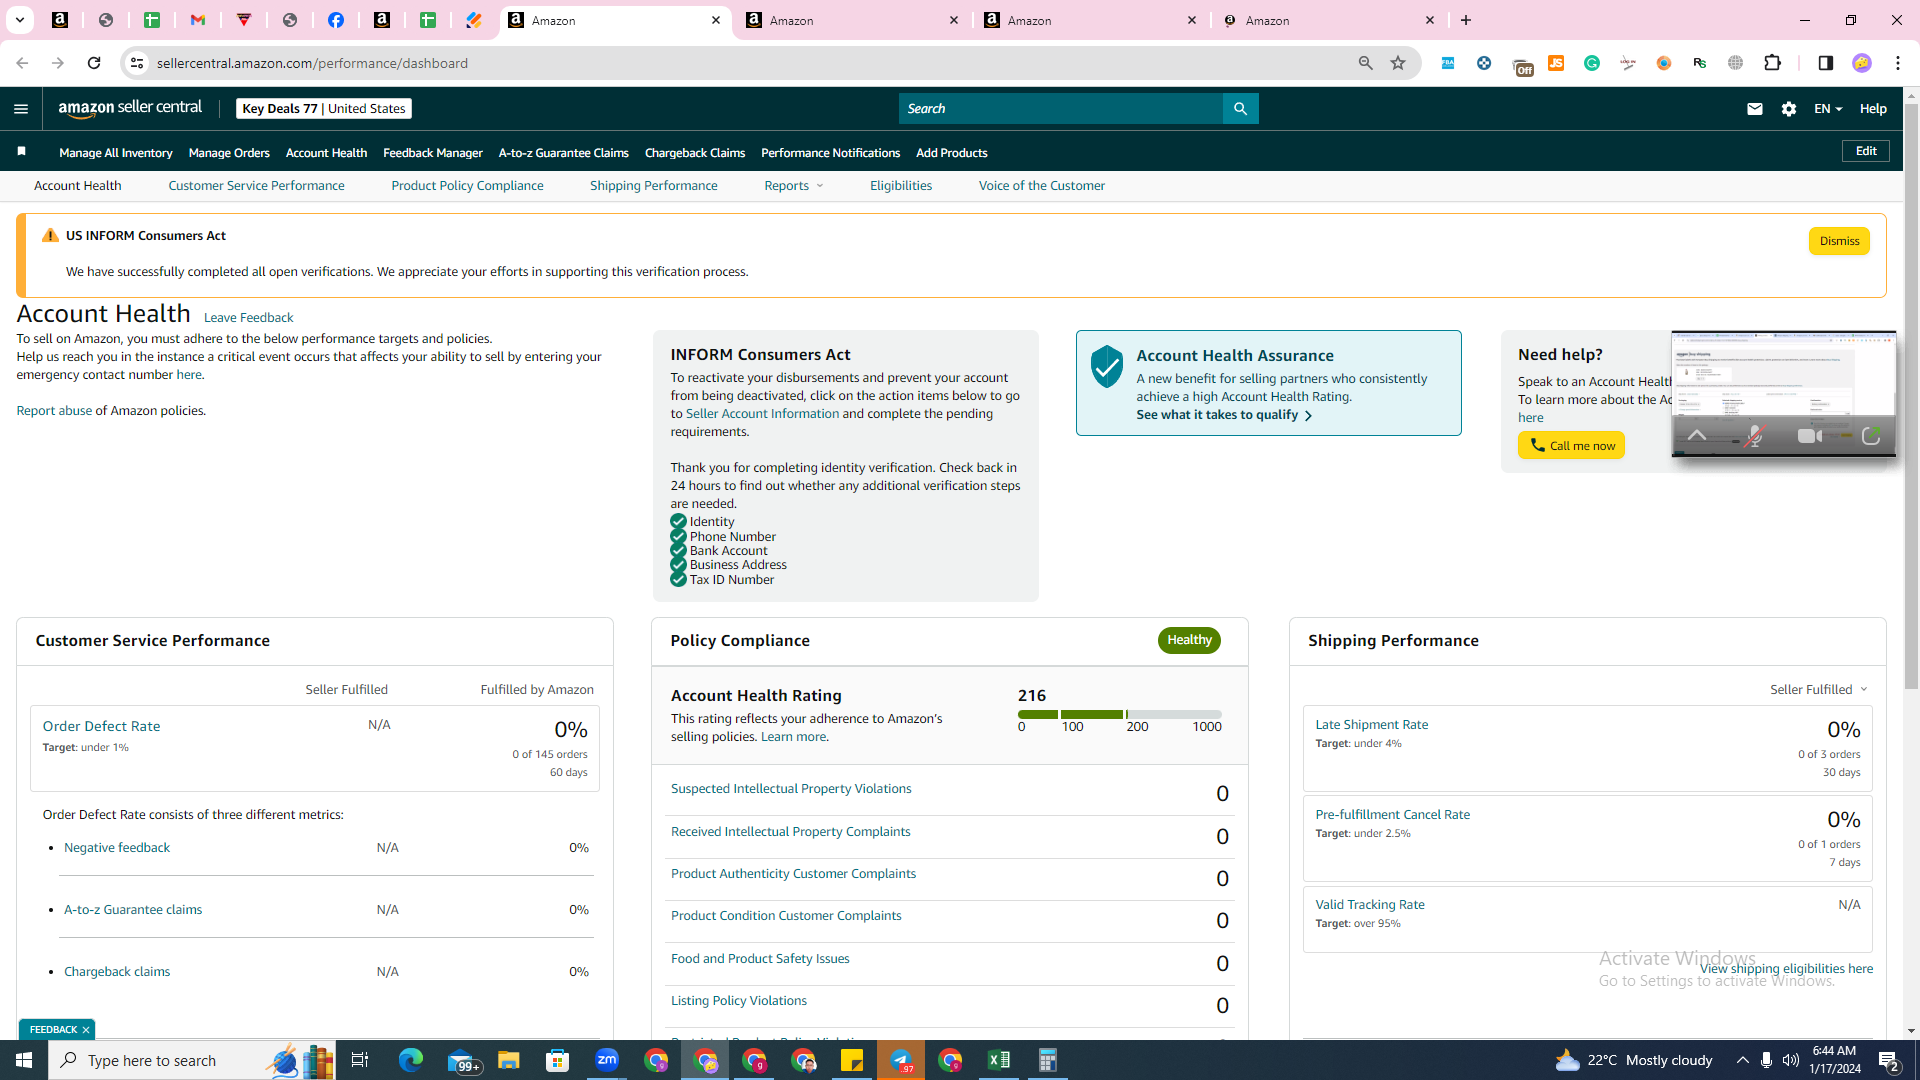Image resolution: width=1920 pixels, height=1080 pixels.
Task: Open Calculator from the taskbar
Action: tap(1048, 1060)
